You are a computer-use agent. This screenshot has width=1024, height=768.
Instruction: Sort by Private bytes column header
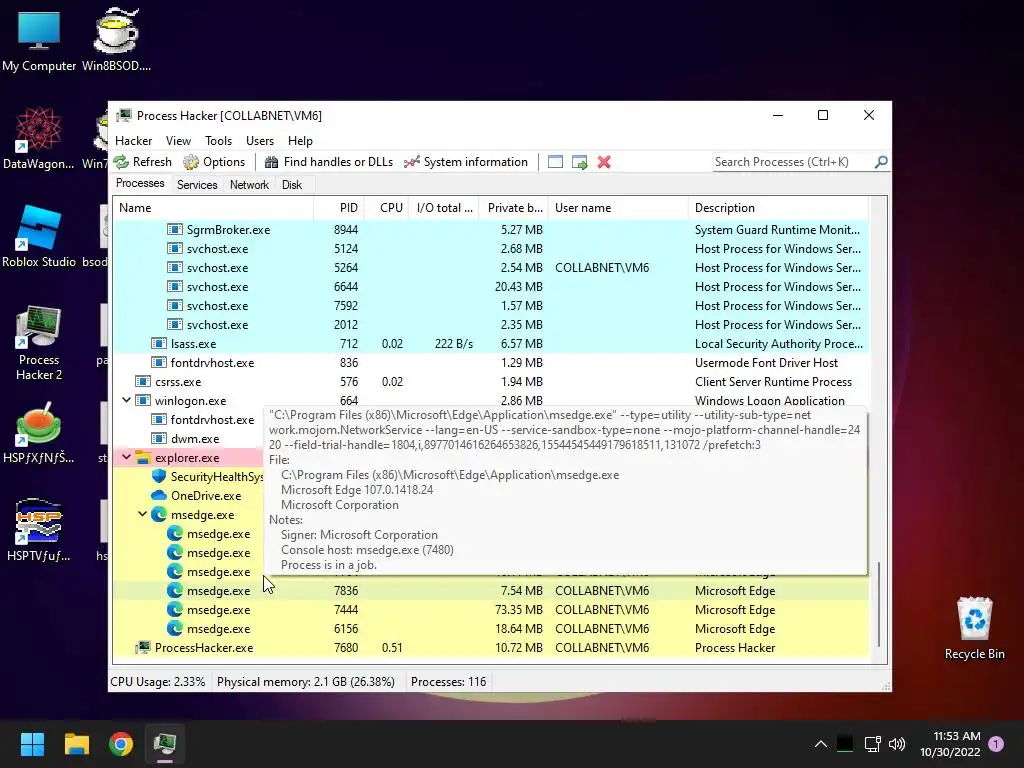(513, 208)
